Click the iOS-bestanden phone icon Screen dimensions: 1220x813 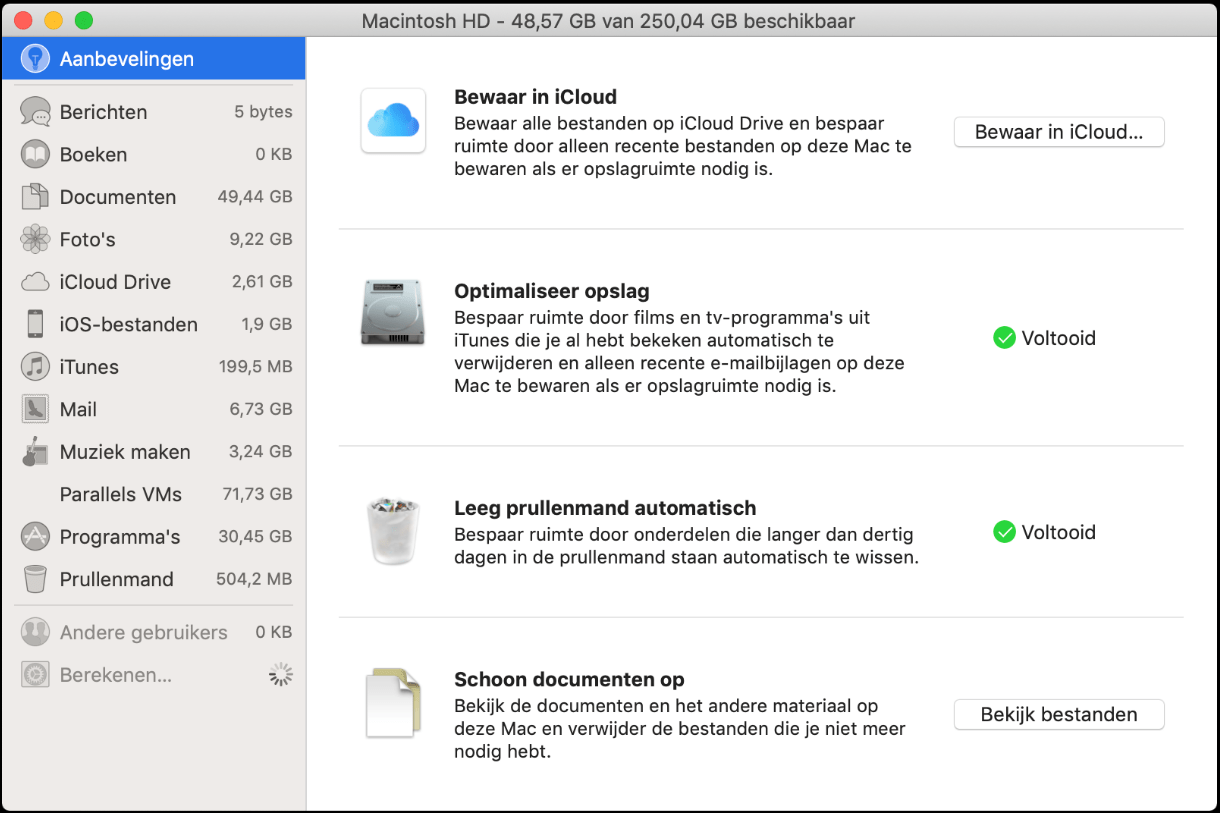(35, 324)
